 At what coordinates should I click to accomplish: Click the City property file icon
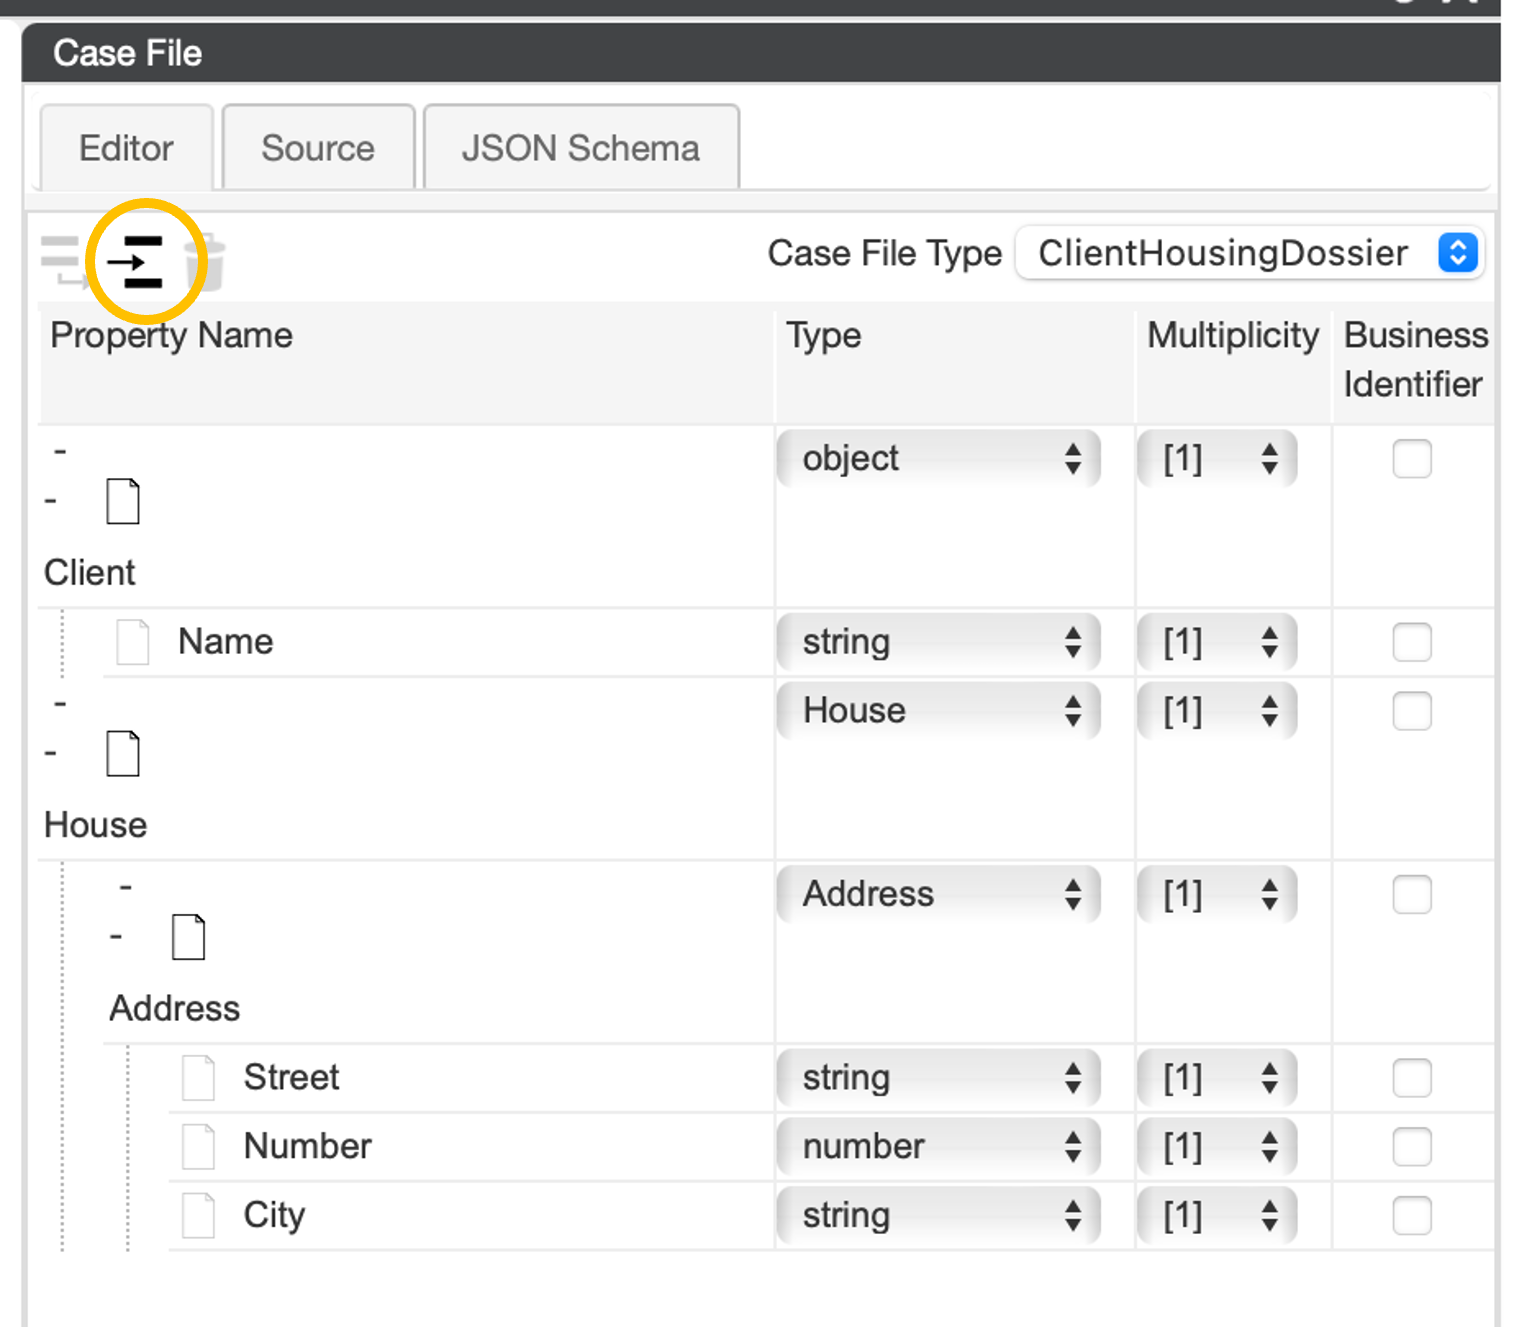tap(198, 1215)
